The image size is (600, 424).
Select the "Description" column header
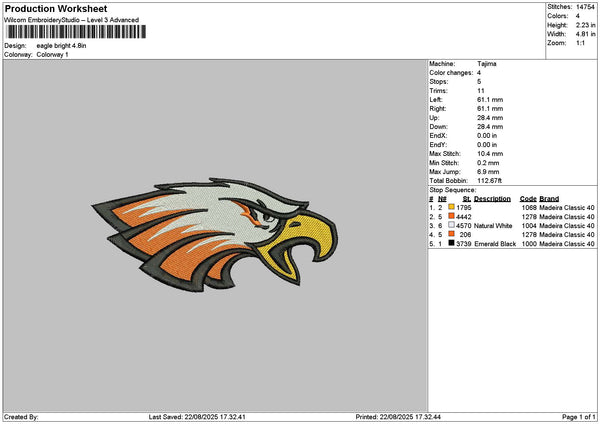coord(492,199)
